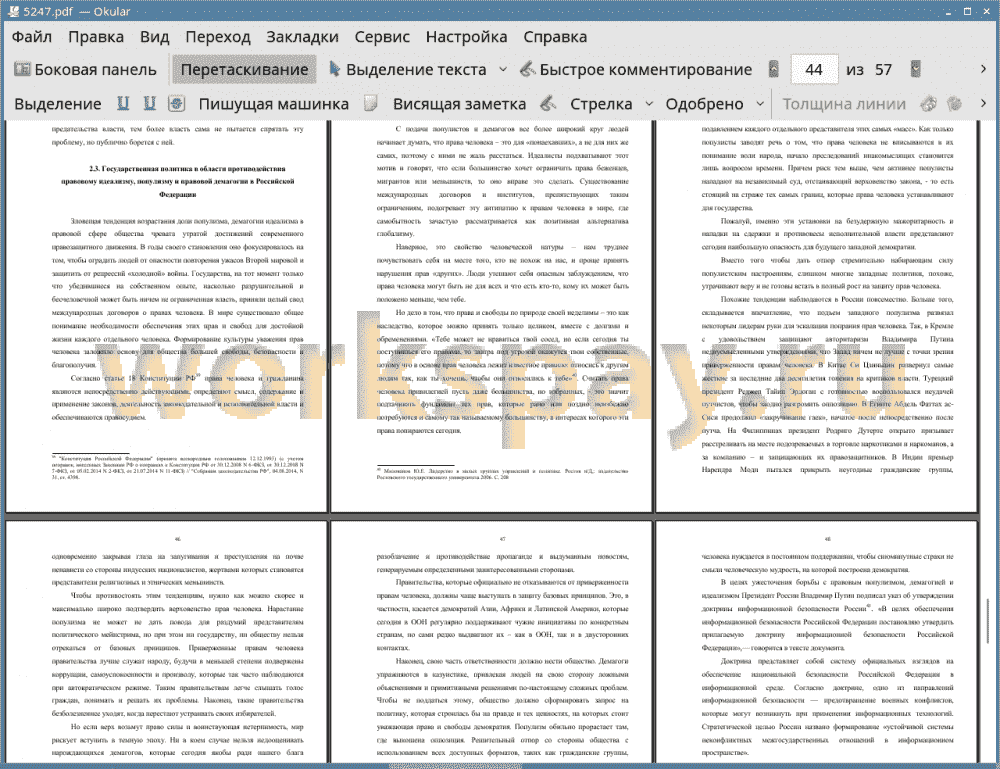The width and height of the screenshot is (1000, 769).
Task: Click the color icon after Толщина линии
Action: (929, 103)
